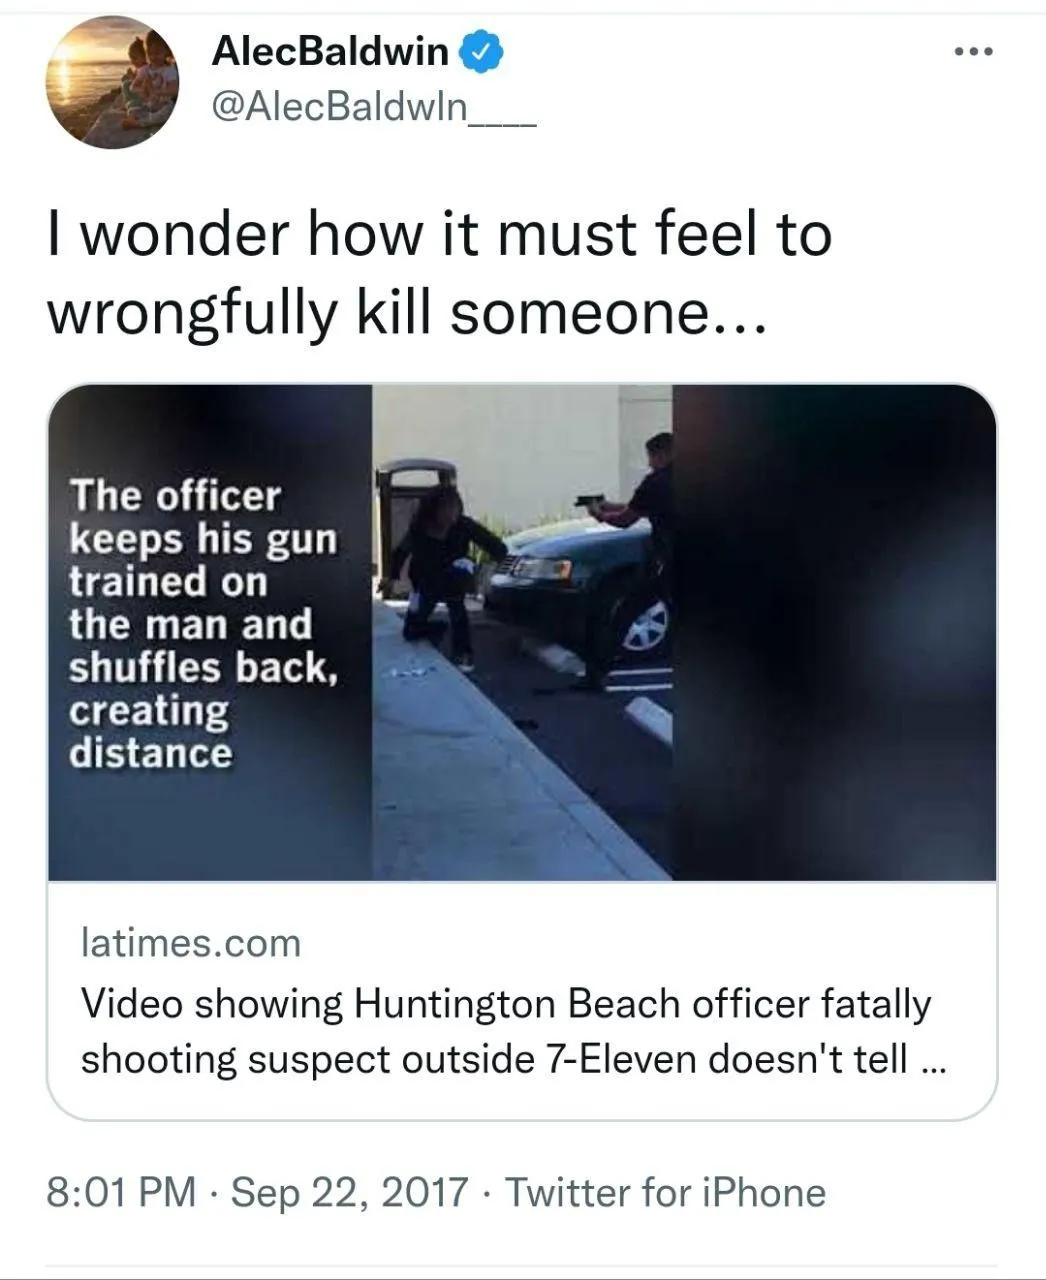Viewport: 1046px width, 1280px height.
Task: Open AlecBaldwin's sunset profile picture
Action: click(x=113, y=83)
